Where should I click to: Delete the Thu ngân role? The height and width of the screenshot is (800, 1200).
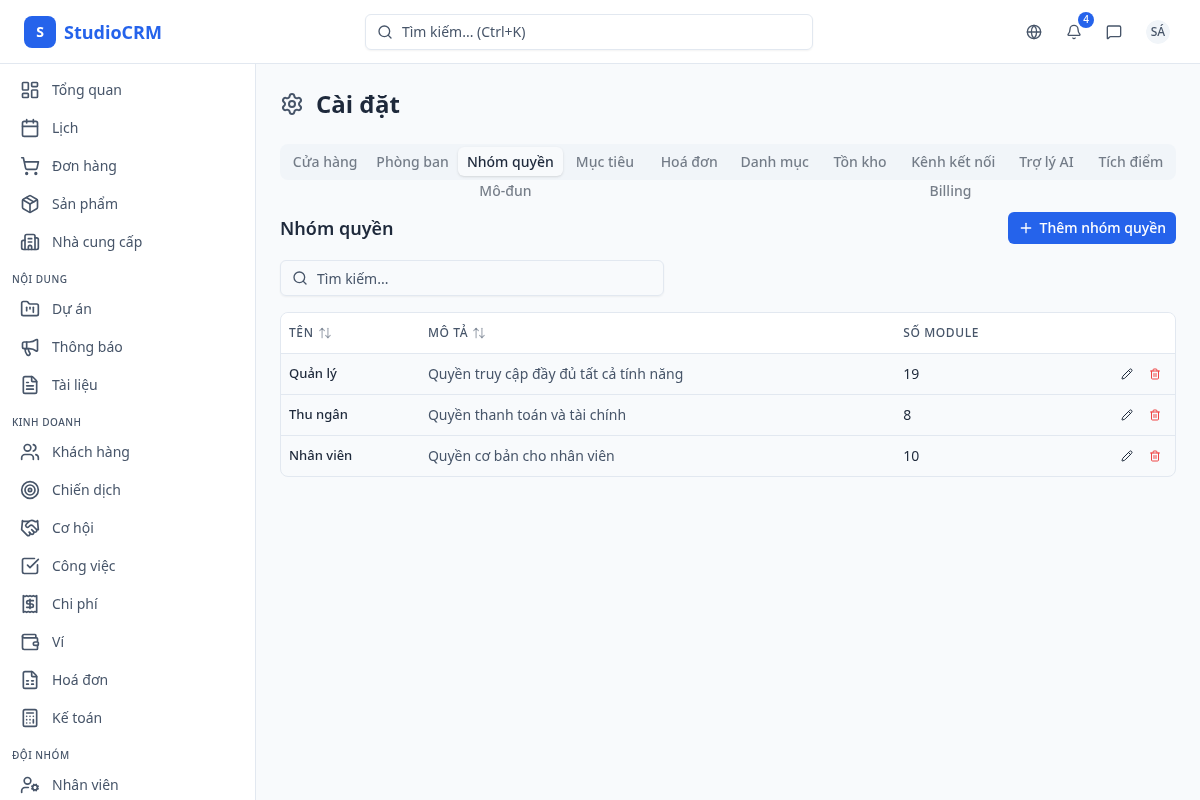pyautogui.click(x=1155, y=415)
